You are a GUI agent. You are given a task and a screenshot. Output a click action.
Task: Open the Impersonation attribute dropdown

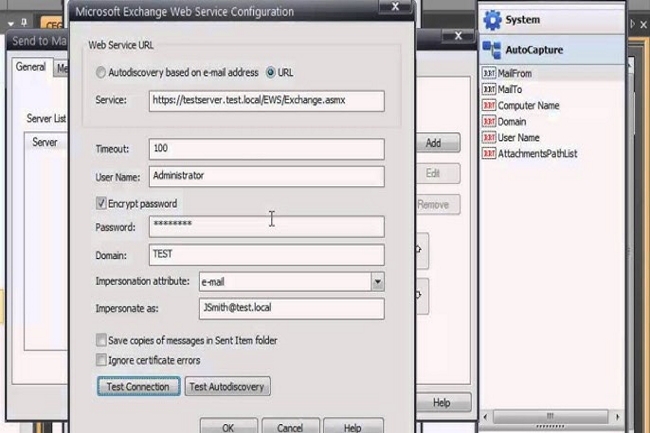377,282
